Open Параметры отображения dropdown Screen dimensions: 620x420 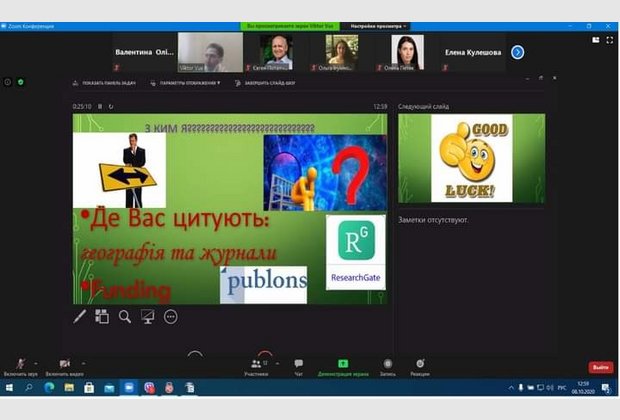pyautogui.click(x=185, y=83)
